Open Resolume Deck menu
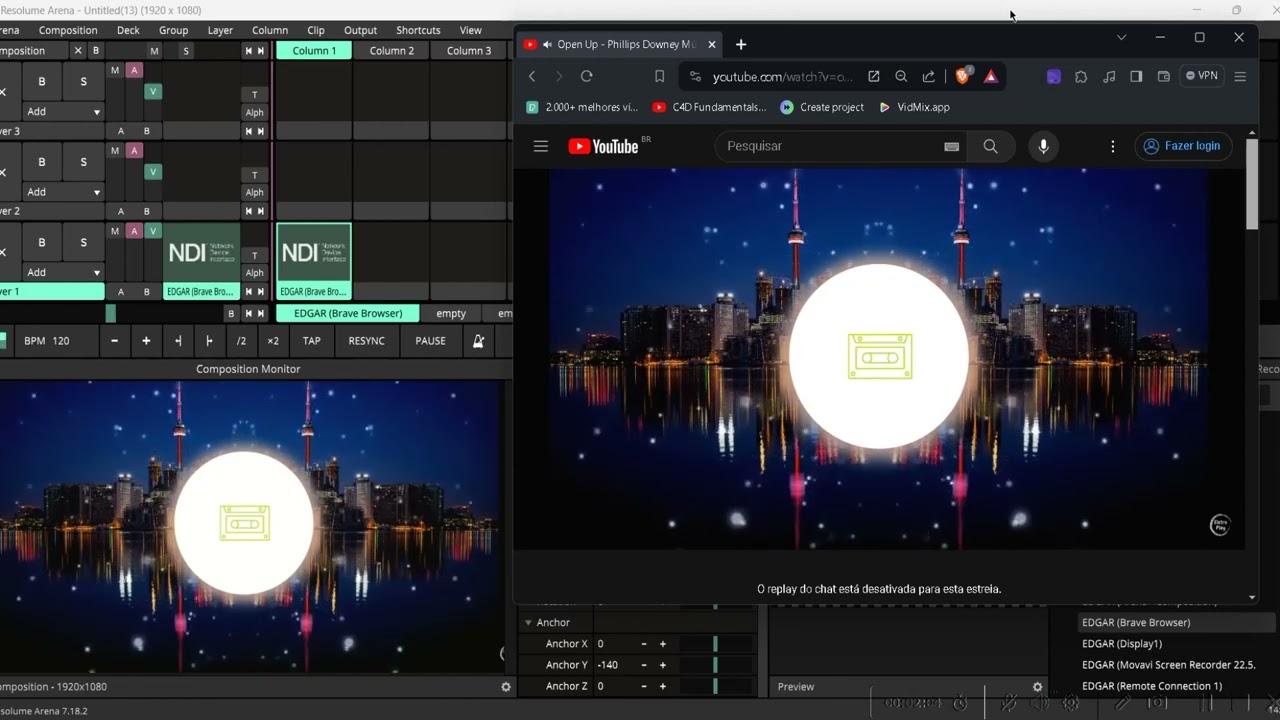Screen dimensions: 1280x720 click(128, 30)
